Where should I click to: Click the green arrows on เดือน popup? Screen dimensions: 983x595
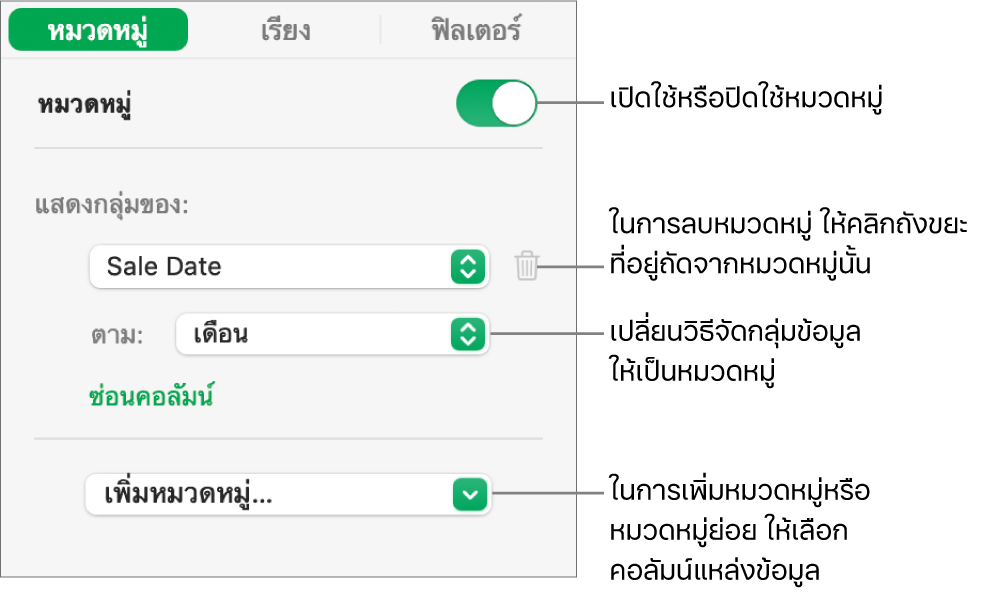point(468,334)
